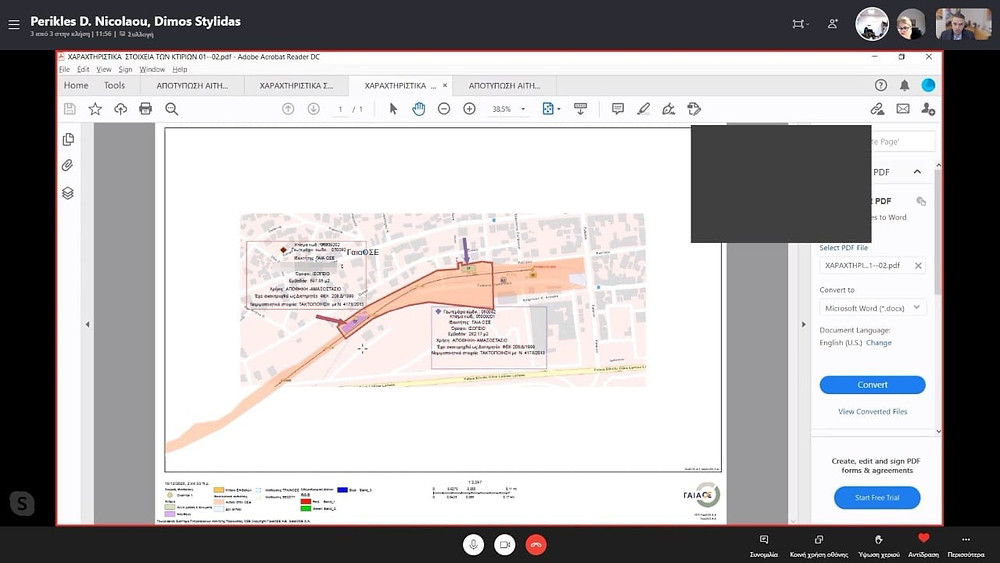The image size is (1000, 563).
Task: Open Convert to format dropdown
Action: tap(872, 308)
